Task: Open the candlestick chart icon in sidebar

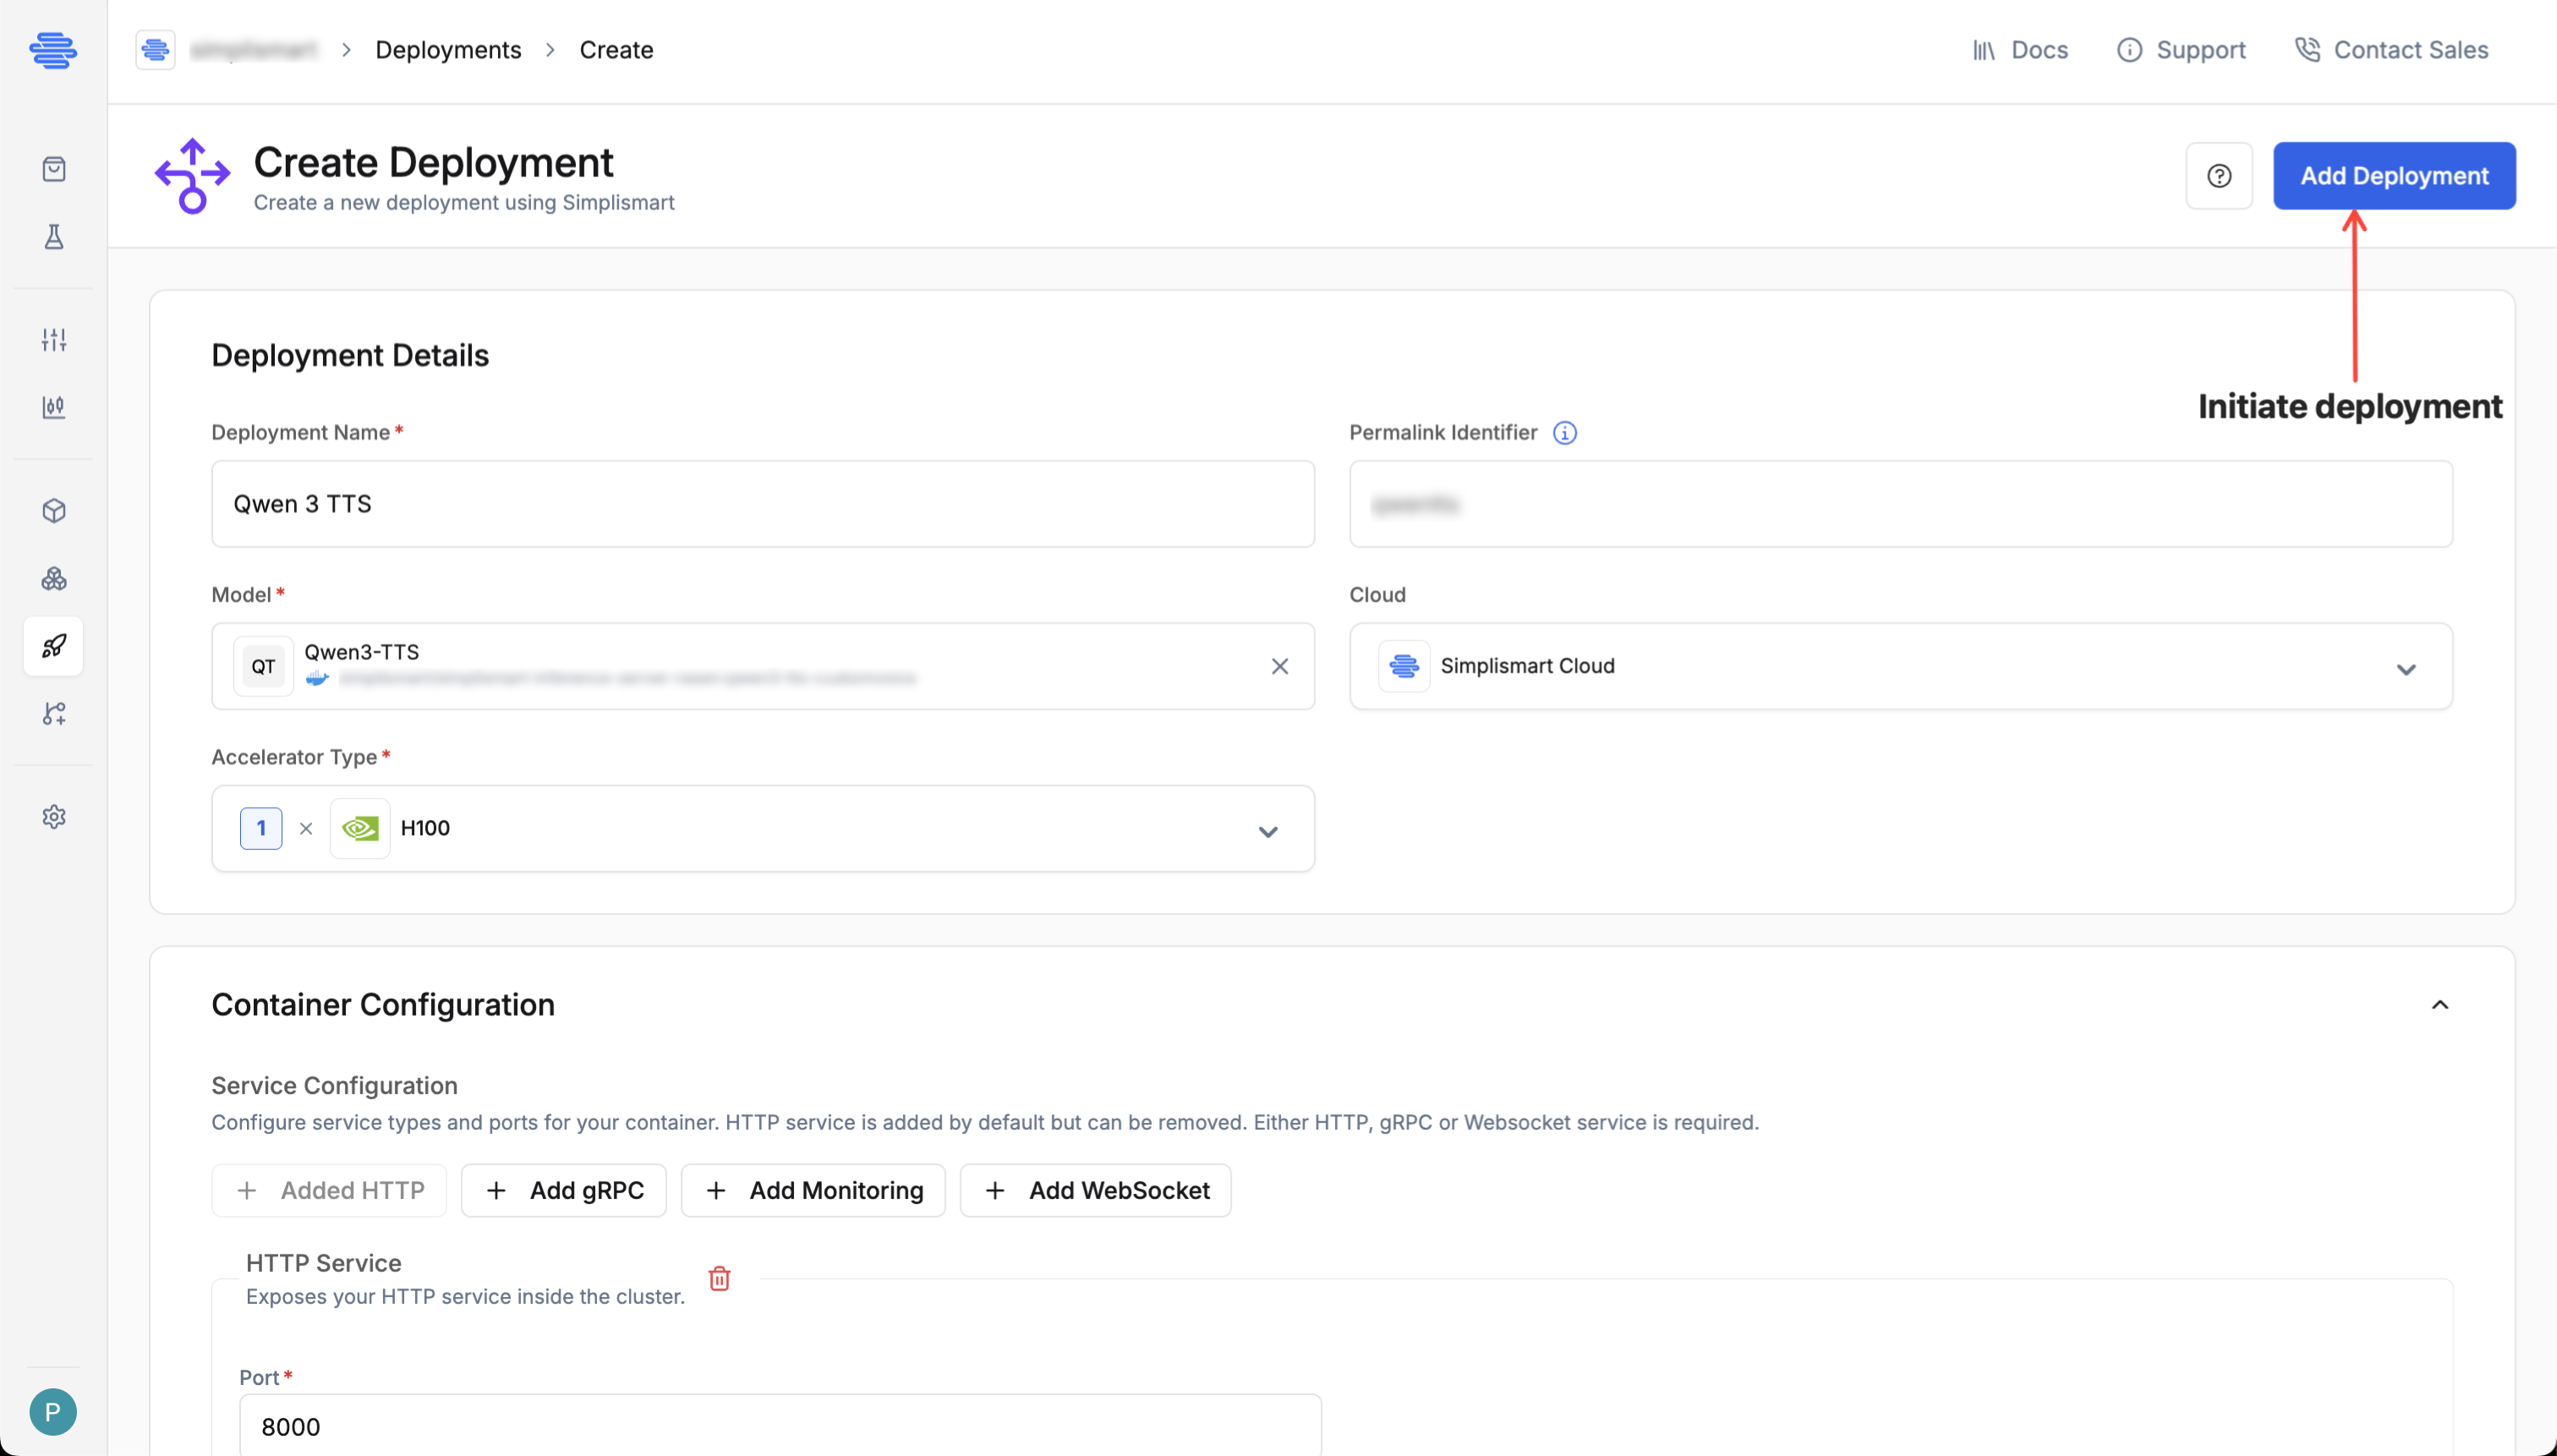Action: pyautogui.click(x=54, y=407)
